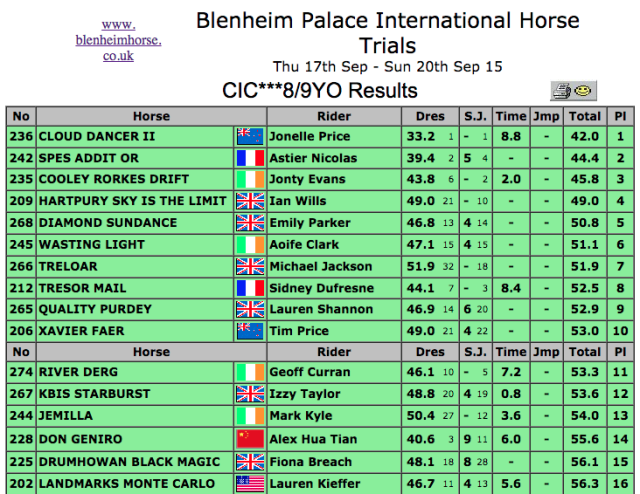Screen dimensions: 640x494
Task: Click rider name Alex Hua Tian
Action: (313, 439)
